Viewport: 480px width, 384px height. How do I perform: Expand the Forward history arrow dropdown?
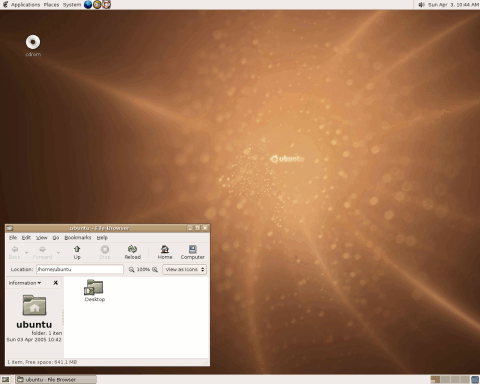(58, 253)
